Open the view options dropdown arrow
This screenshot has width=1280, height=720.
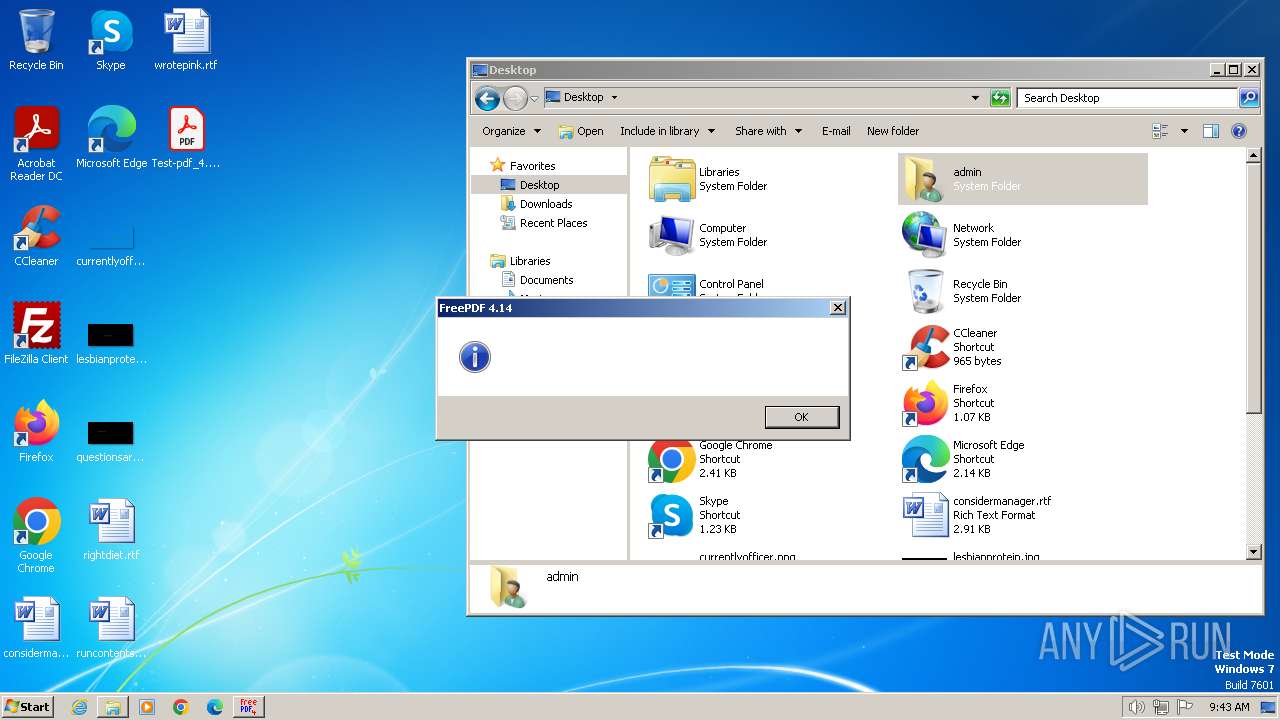[x=1184, y=131]
